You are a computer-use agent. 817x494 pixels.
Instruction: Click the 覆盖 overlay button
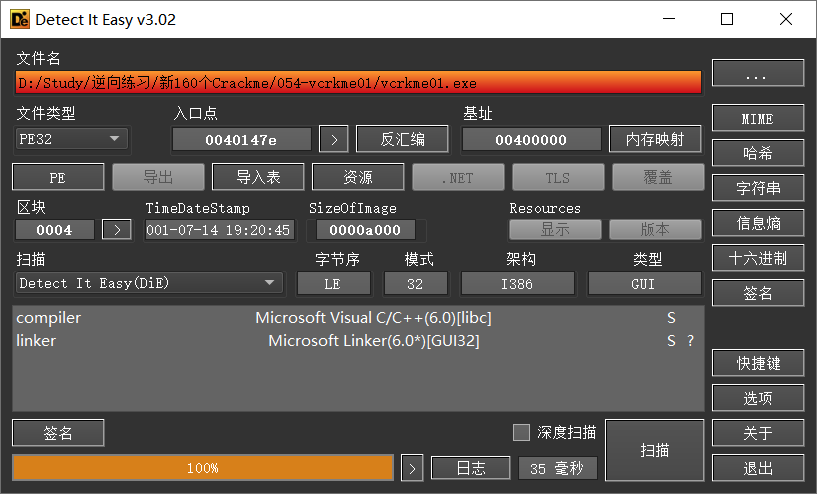658,177
